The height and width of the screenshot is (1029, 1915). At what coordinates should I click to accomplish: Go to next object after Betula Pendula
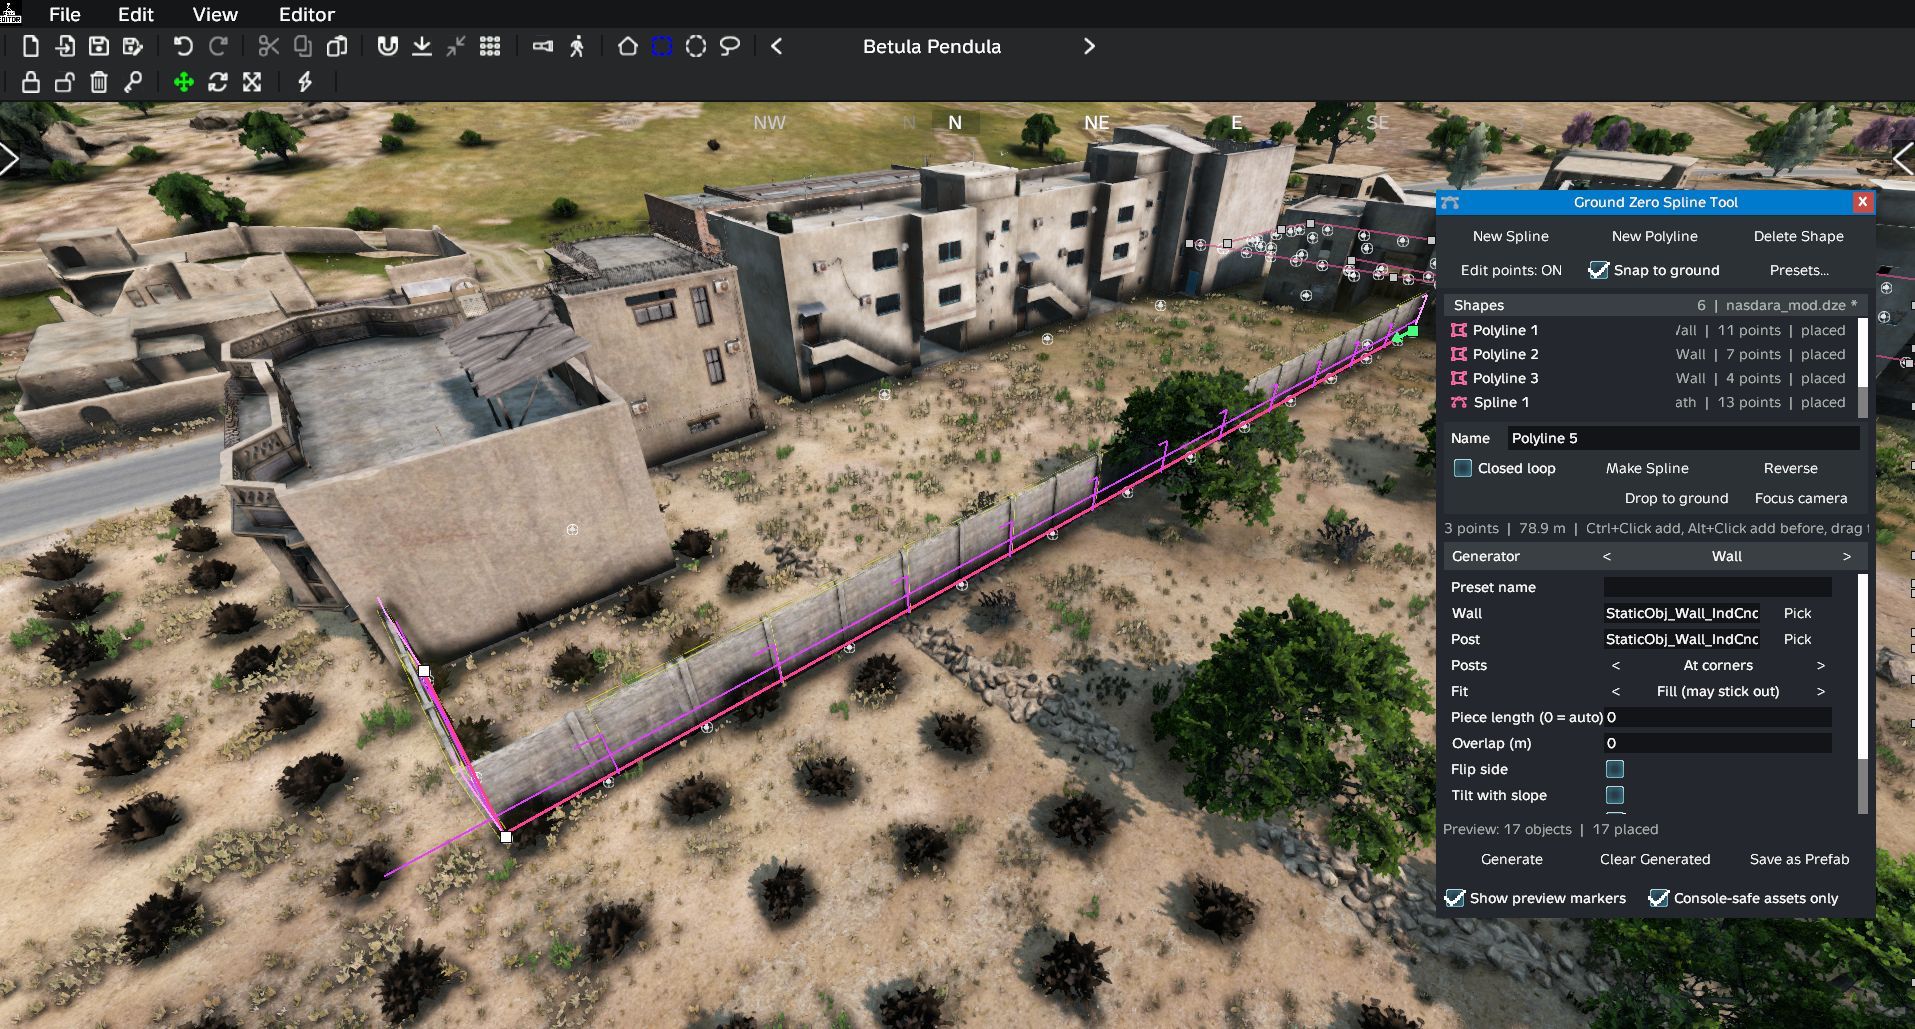[x=1089, y=46]
